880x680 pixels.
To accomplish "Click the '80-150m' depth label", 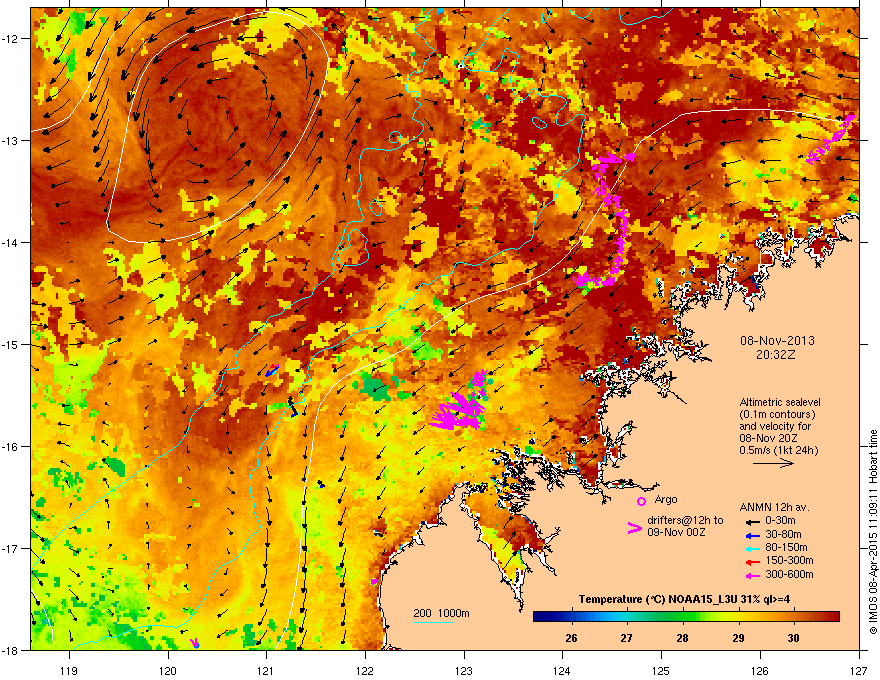I will point(786,548).
